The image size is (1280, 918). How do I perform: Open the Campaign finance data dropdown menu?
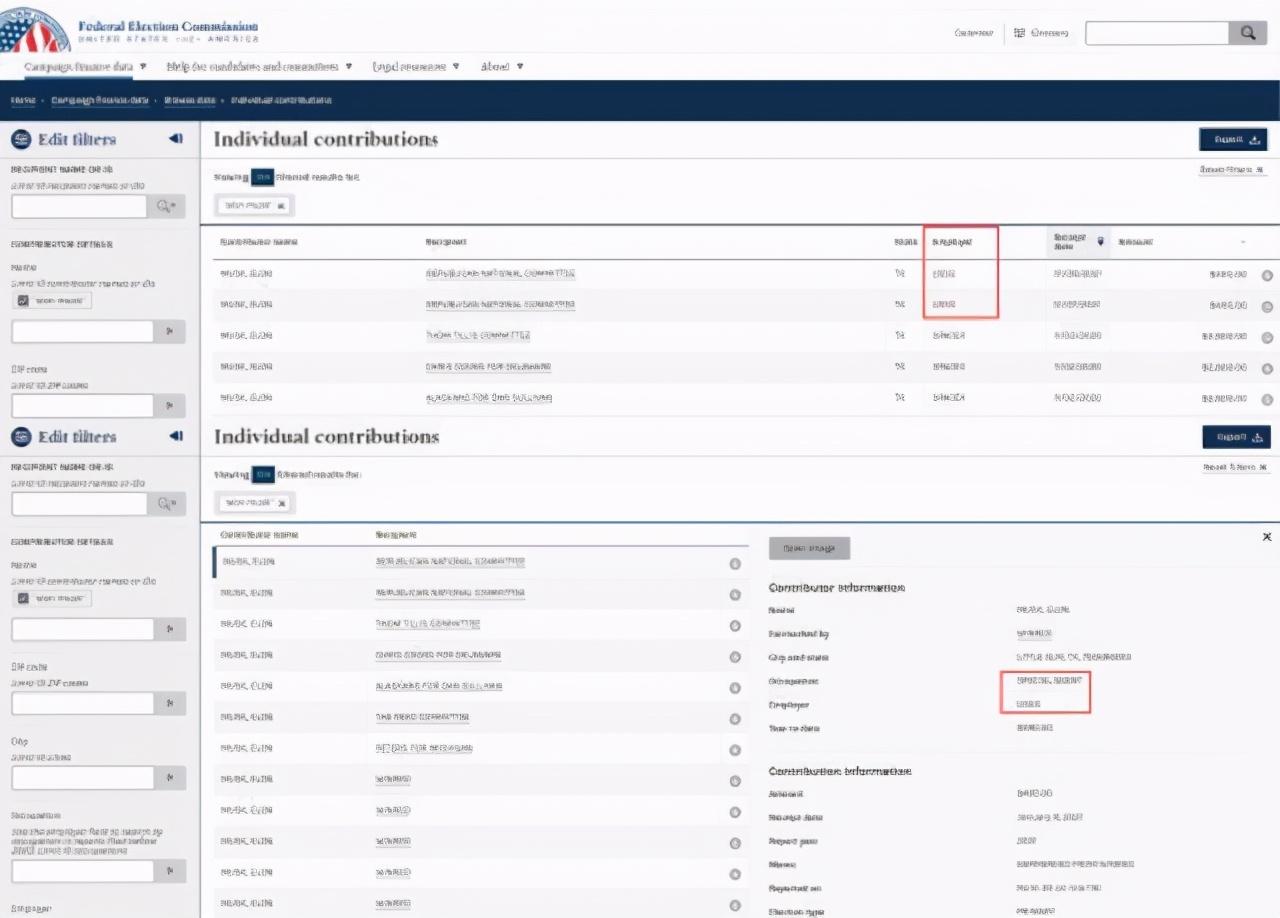pyautogui.click(x=85, y=67)
